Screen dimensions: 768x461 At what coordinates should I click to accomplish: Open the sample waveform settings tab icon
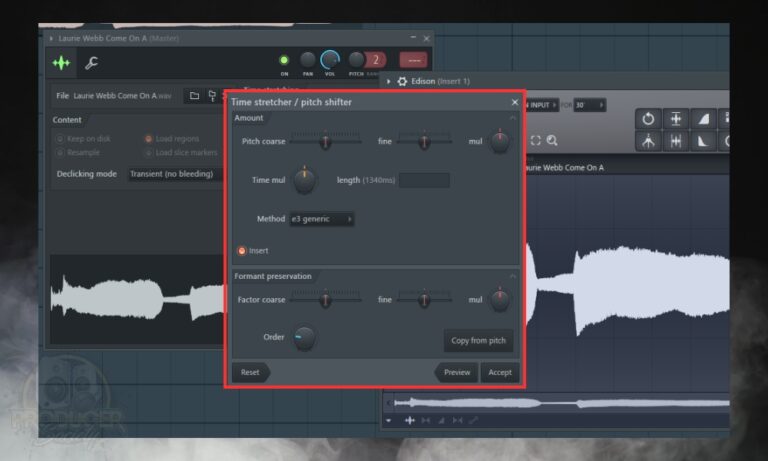(61, 63)
